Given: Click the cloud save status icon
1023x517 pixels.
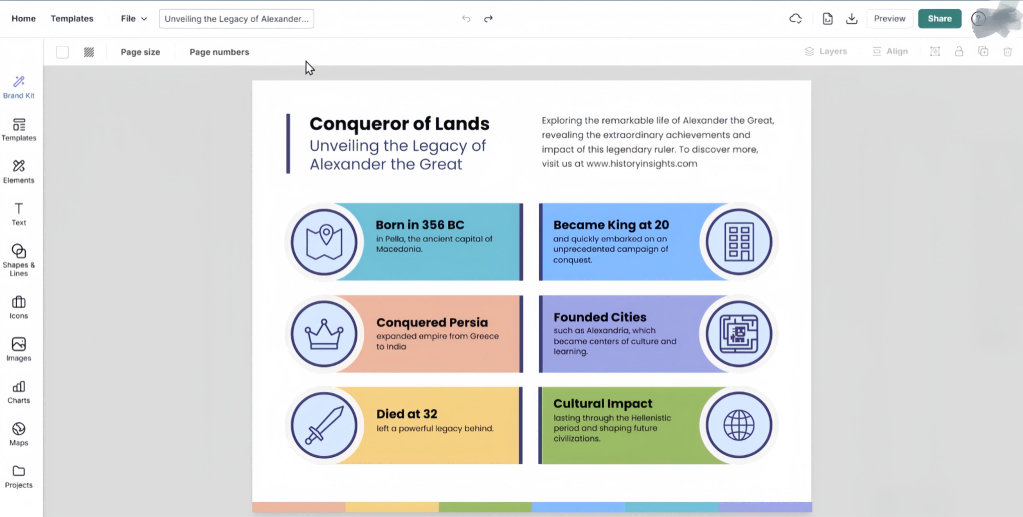Looking at the screenshot, I should [x=796, y=18].
